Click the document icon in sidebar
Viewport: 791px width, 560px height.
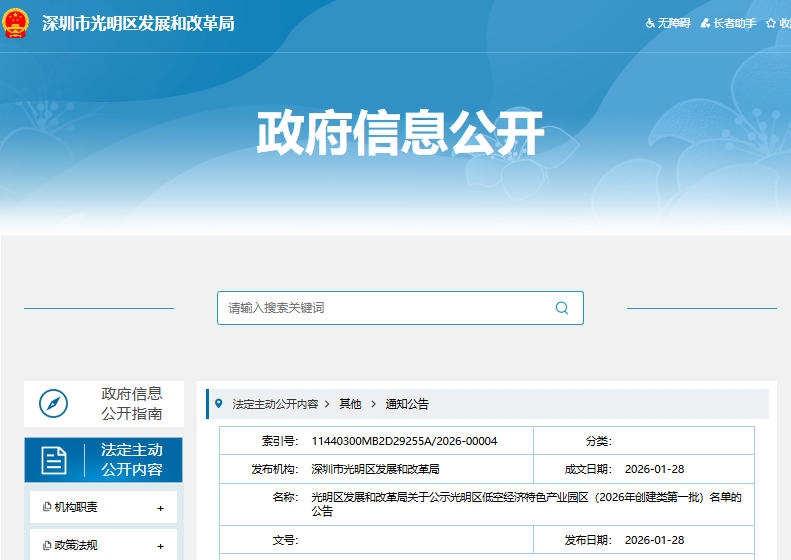[x=53, y=460]
